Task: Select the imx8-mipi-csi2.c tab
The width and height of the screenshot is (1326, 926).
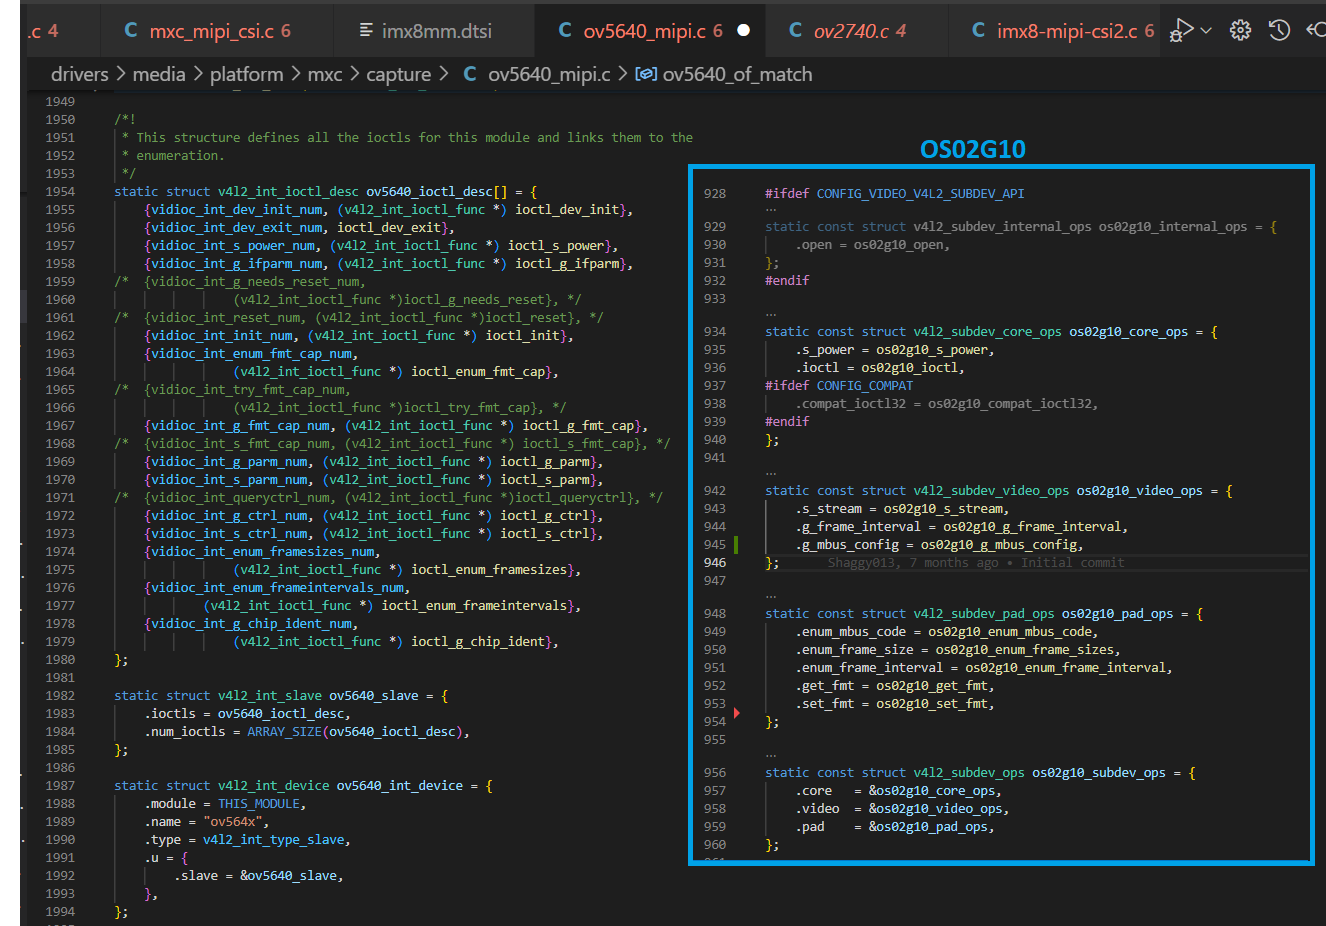Action: coord(1066,31)
